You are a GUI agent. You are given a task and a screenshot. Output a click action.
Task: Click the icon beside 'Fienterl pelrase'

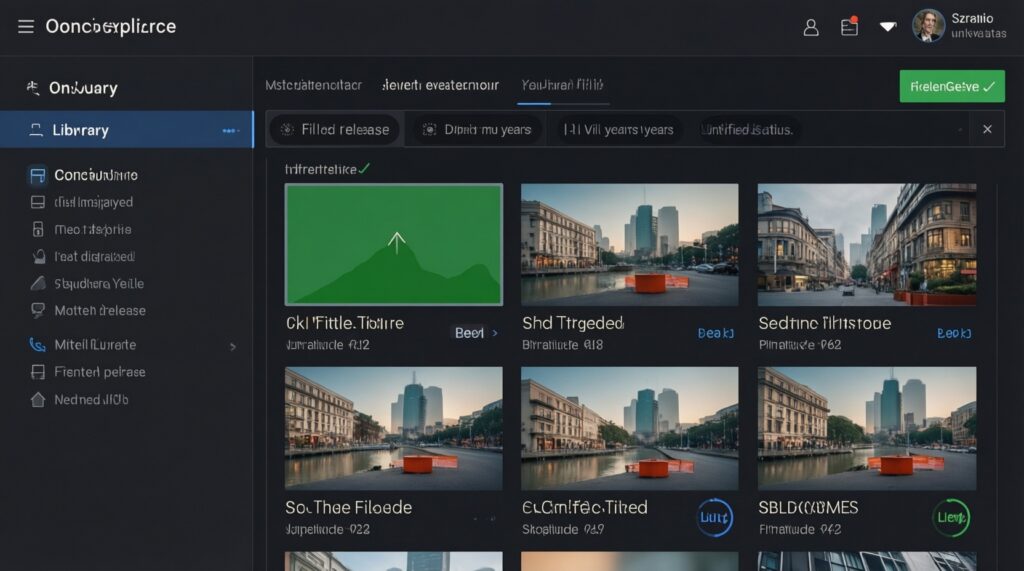click(38, 372)
